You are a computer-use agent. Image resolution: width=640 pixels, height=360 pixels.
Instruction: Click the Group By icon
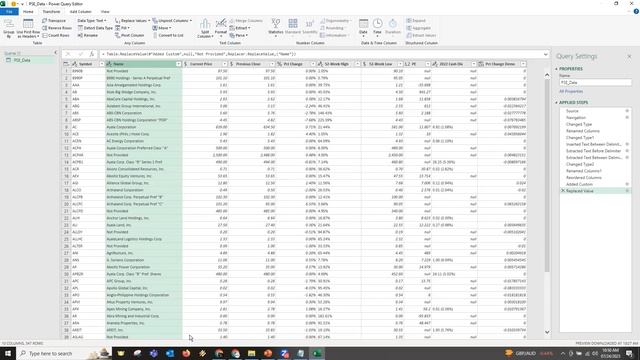pos(9,28)
